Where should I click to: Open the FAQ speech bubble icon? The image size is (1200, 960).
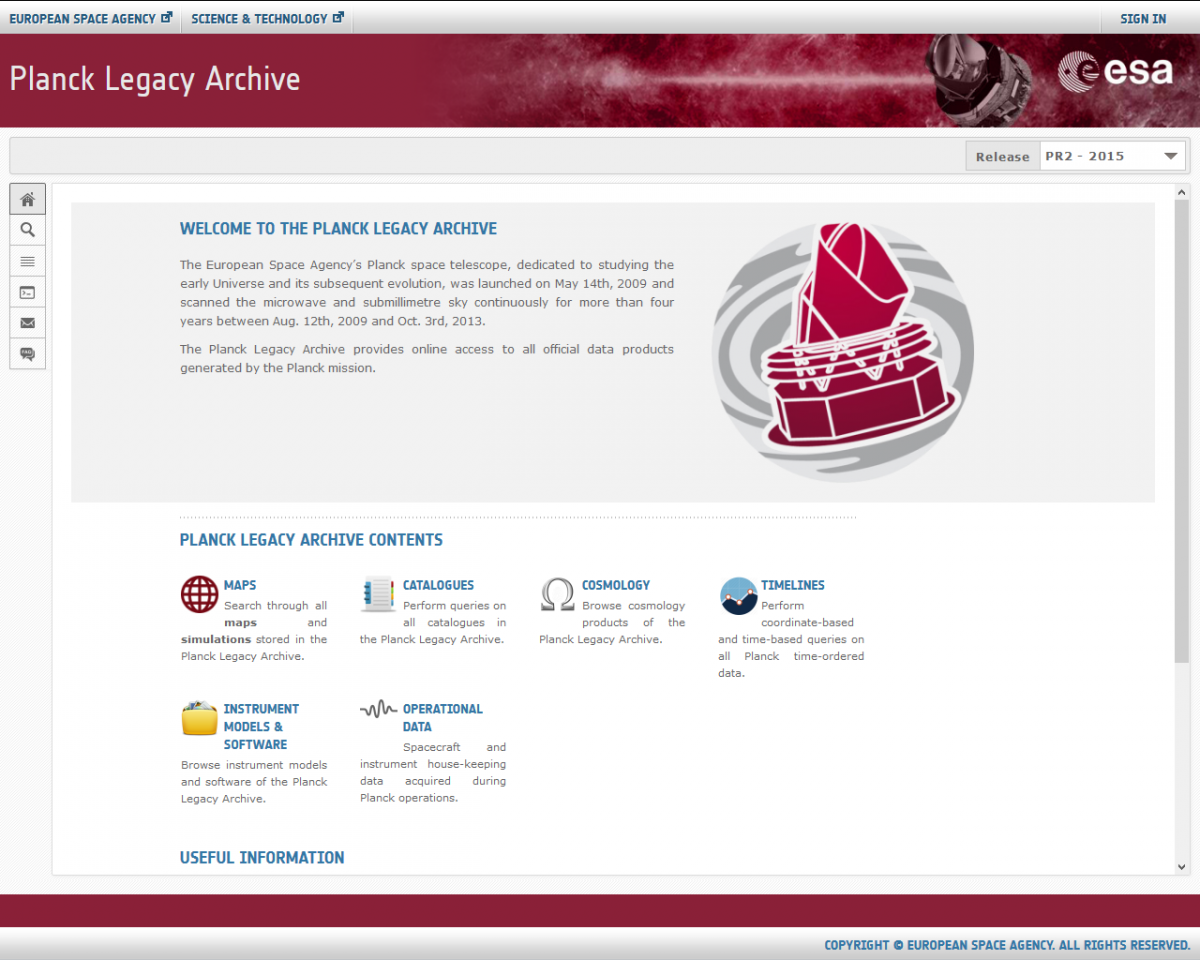28,354
